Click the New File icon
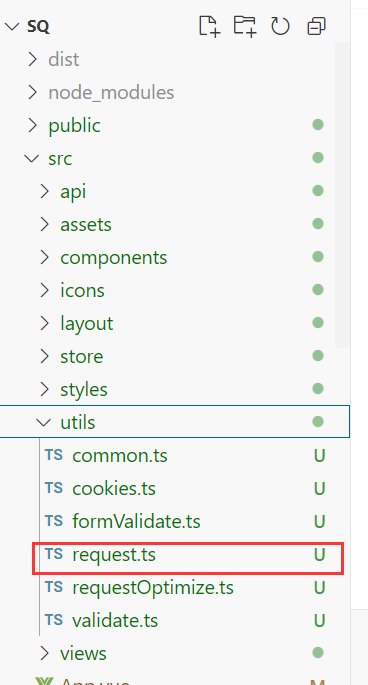The image size is (368, 685). 209,26
